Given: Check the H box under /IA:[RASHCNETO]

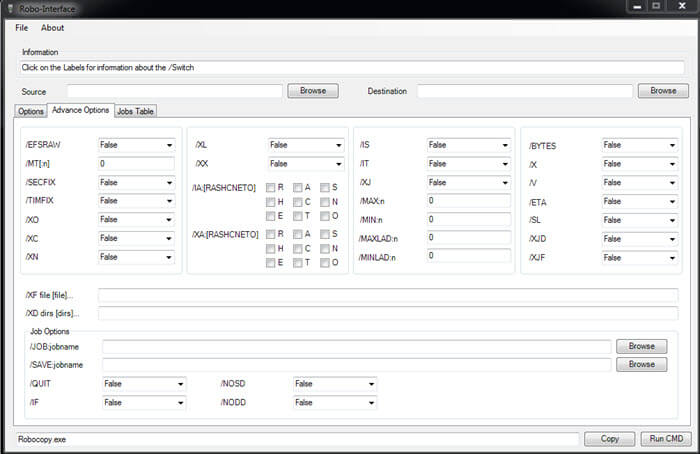Looking at the screenshot, I should (x=270, y=202).
